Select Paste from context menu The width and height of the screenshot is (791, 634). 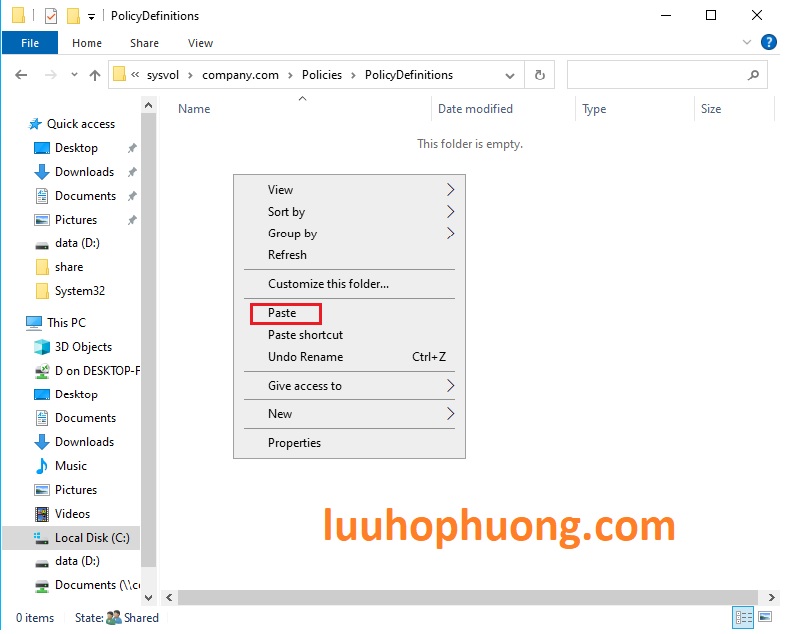(283, 313)
